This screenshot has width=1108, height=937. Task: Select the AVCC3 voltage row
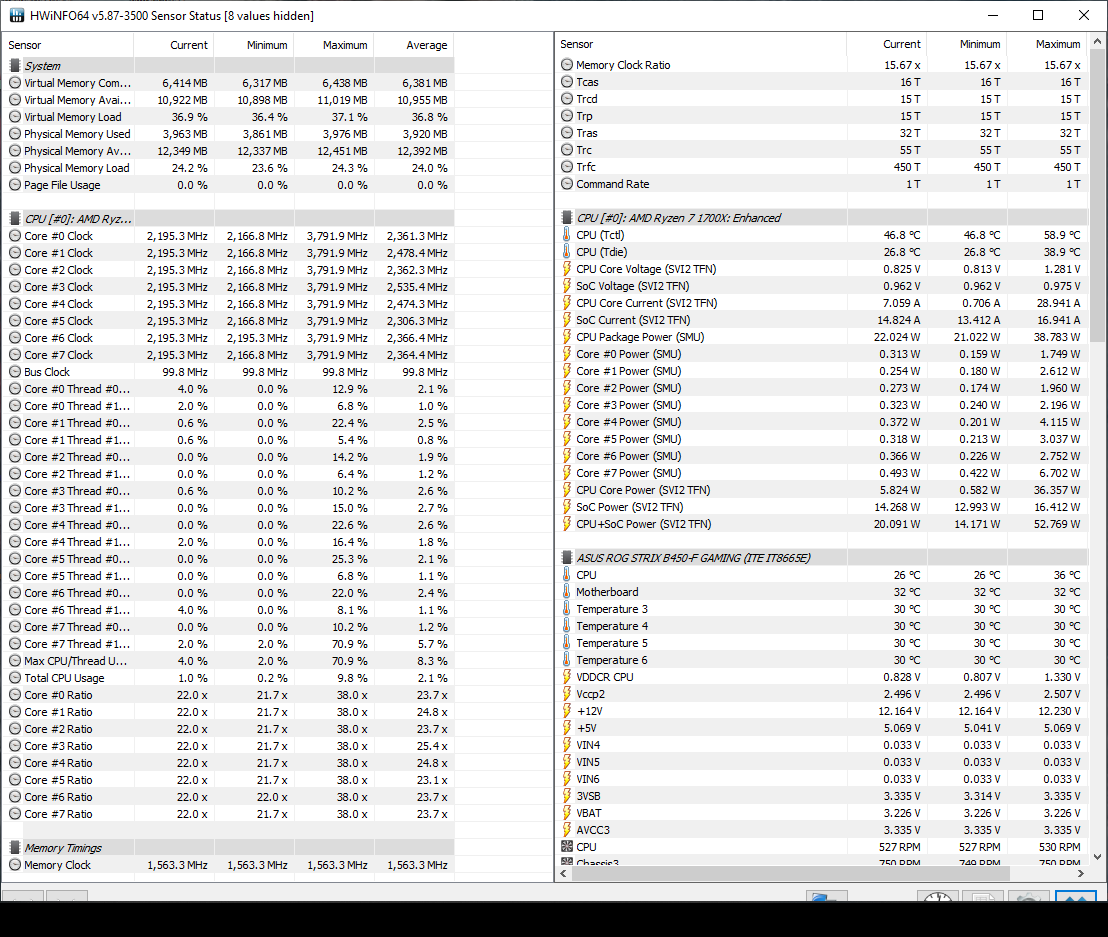[823, 830]
